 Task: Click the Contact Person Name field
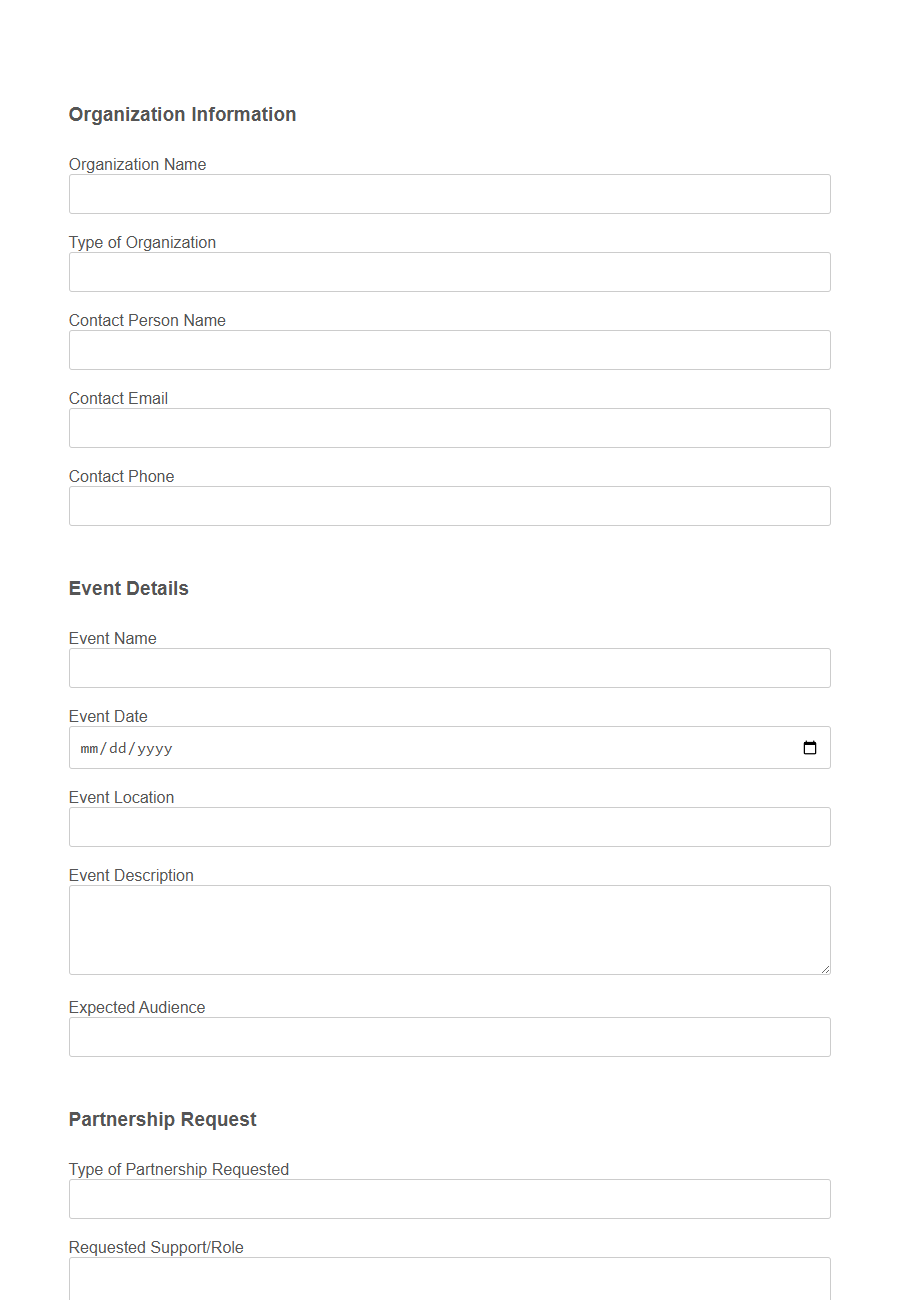[449, 350]
